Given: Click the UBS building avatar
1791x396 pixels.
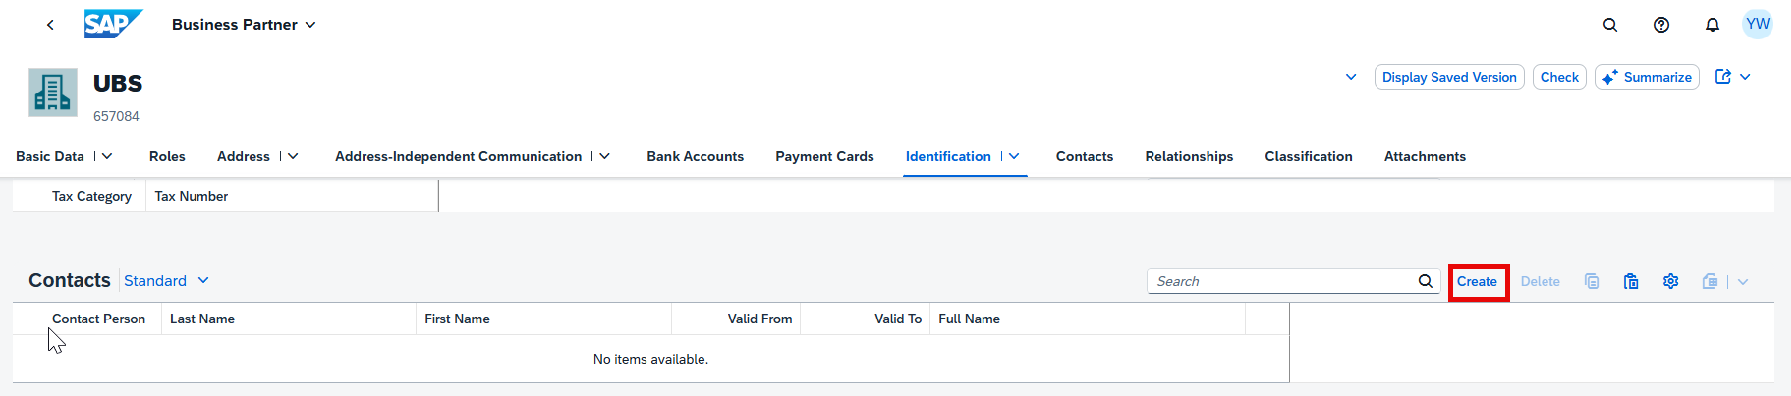Looking at the screenshot, I should [x=53, y=93].
